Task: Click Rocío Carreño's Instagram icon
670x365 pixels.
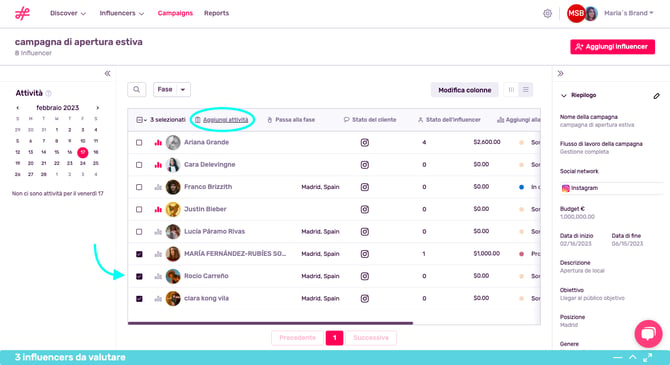Action: (x=364, y=276)
